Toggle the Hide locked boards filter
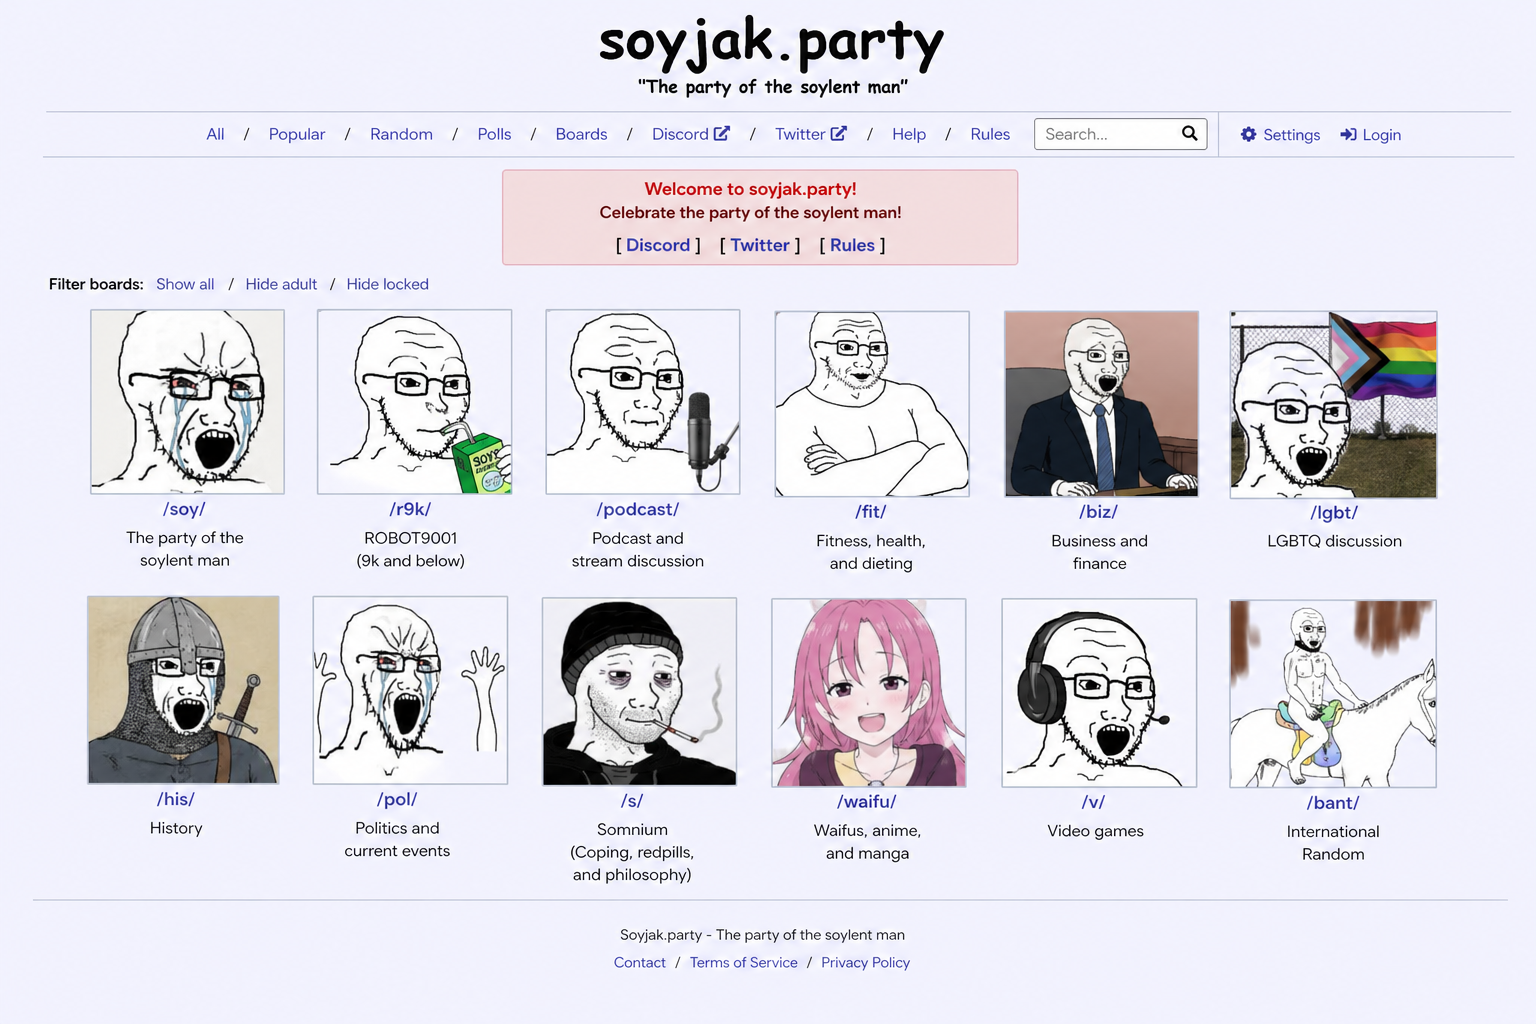Image resolution: width=1536 pixels, height=1024 pixels. pos(387,284)
